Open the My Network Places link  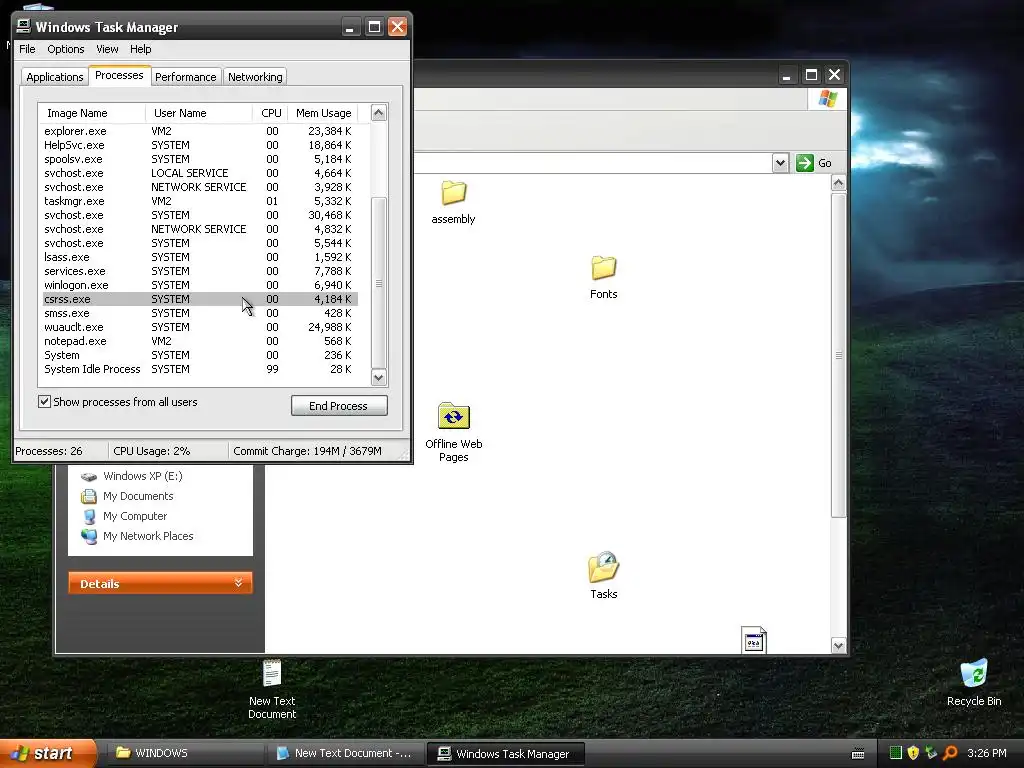[148, 536]
